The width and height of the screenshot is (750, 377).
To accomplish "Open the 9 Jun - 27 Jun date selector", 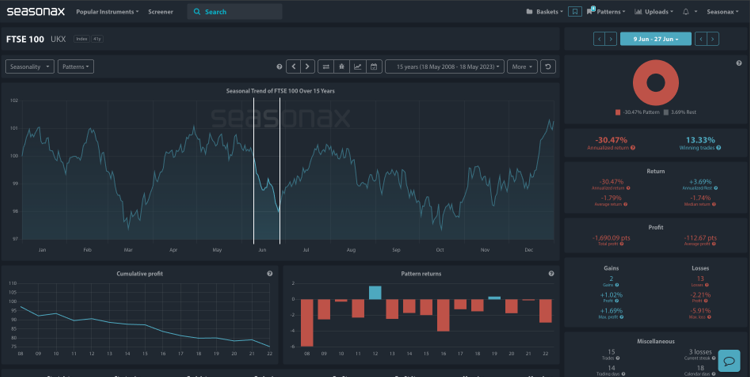I will tap(655, 39).
